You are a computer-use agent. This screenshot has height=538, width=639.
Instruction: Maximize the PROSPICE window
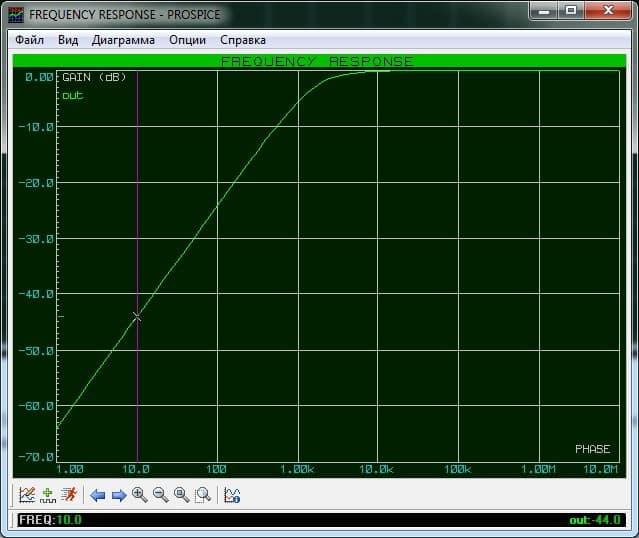(x=571, y=10)
